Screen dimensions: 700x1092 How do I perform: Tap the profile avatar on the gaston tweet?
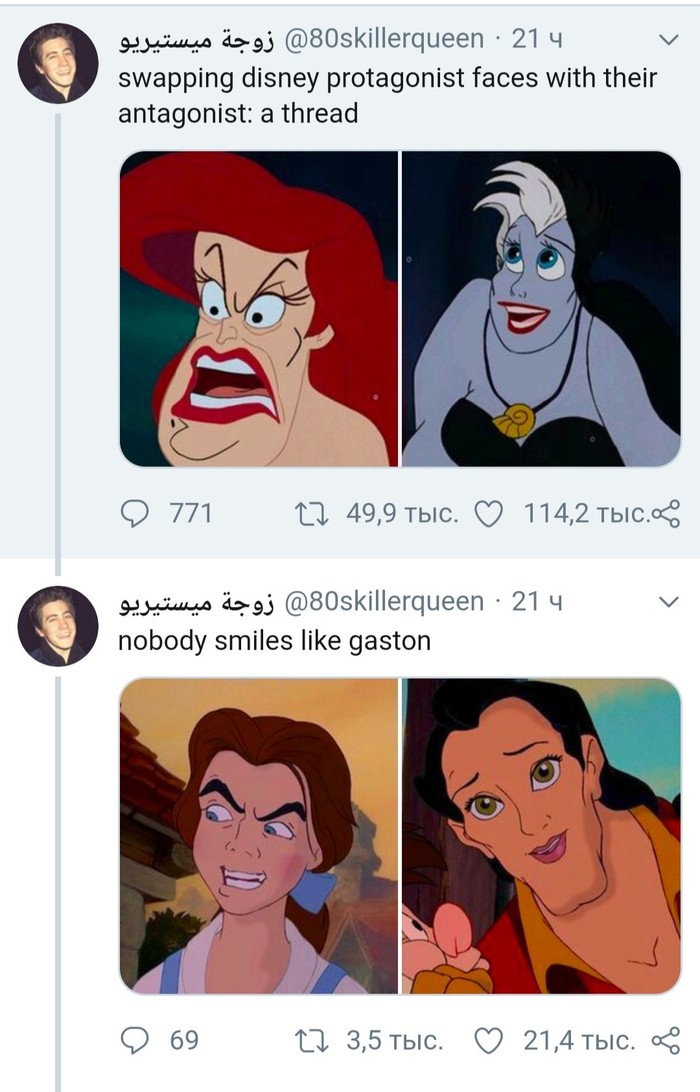pyautogui.click(x=58, y=625)
